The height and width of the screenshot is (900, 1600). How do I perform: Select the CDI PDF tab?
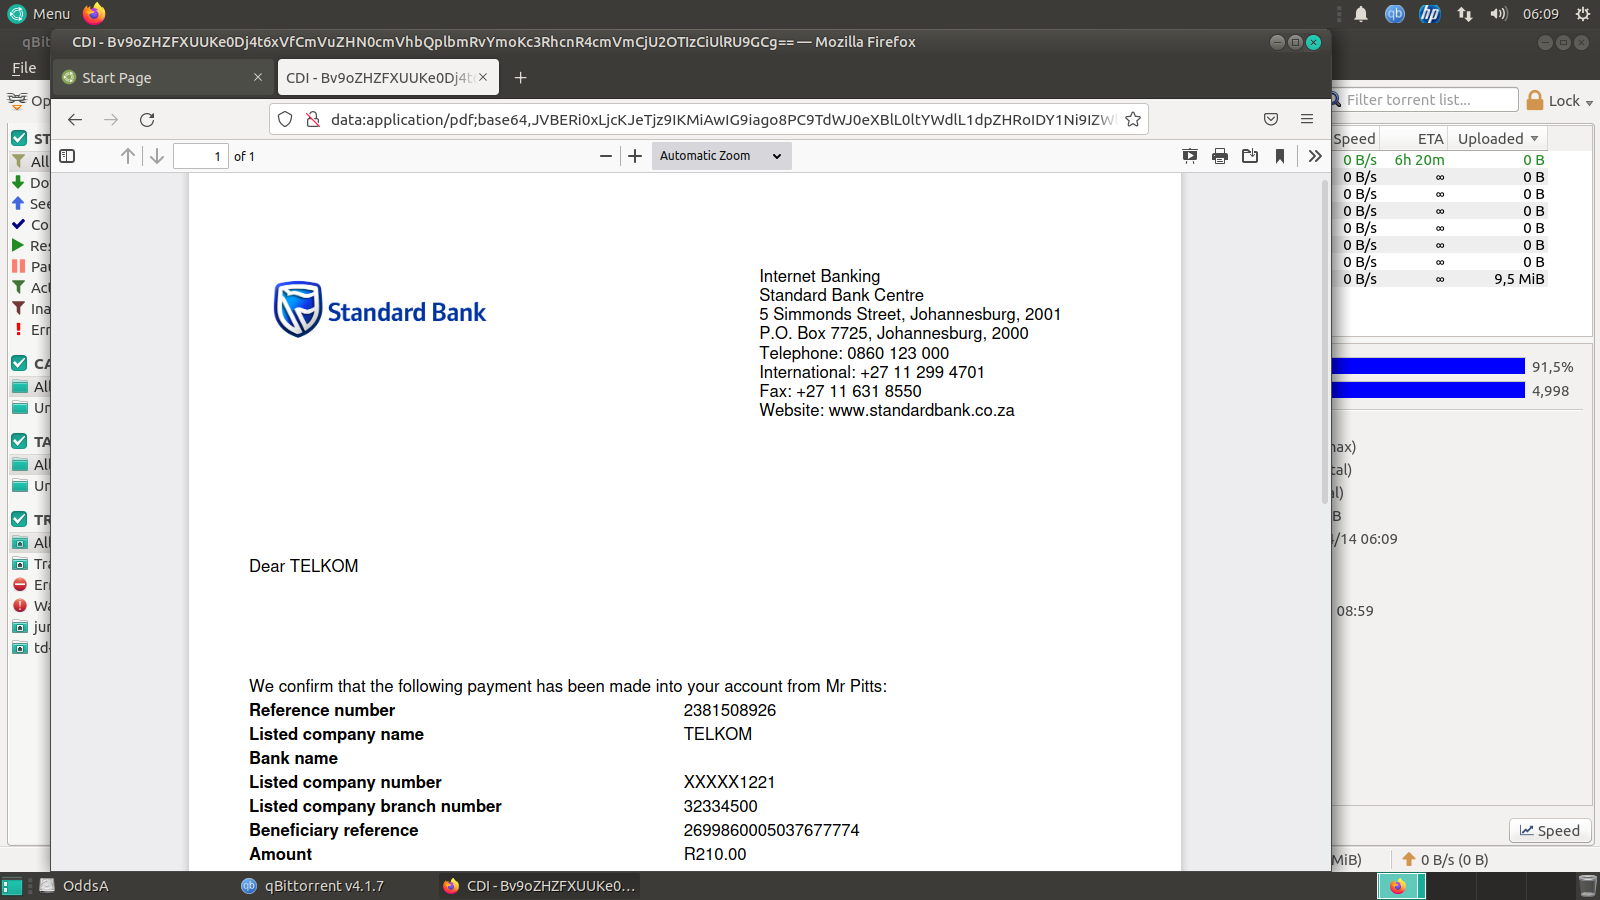click(388, 78)
